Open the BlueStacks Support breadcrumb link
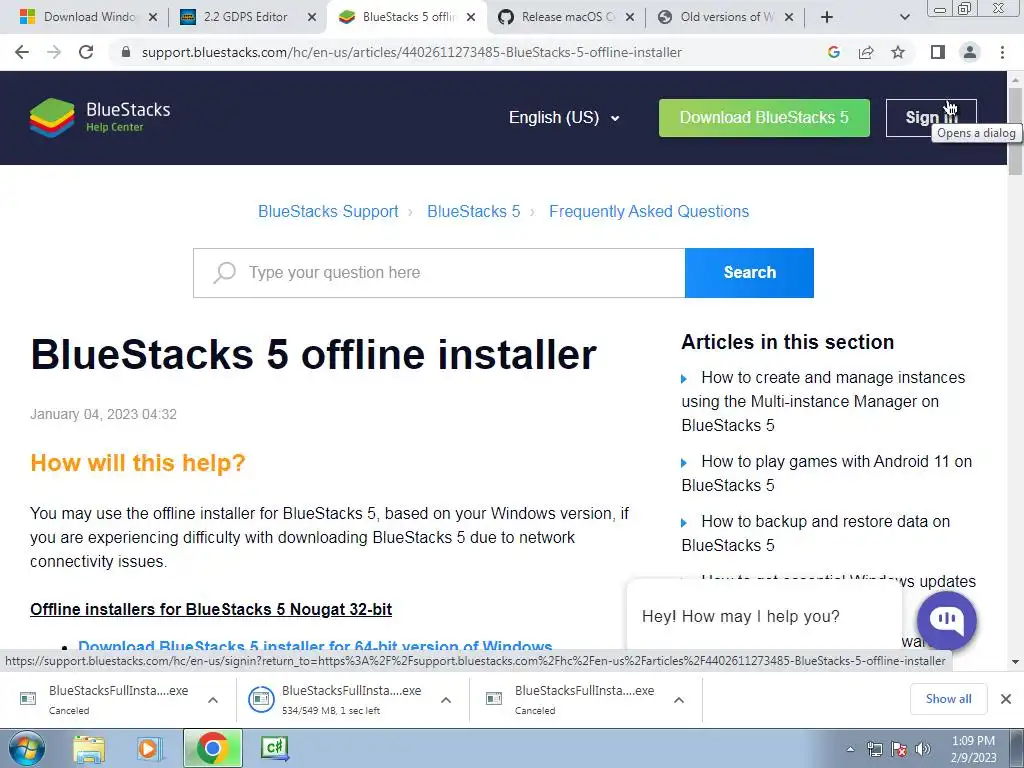The image size is (1024, 768). click(x=328, y=212)
